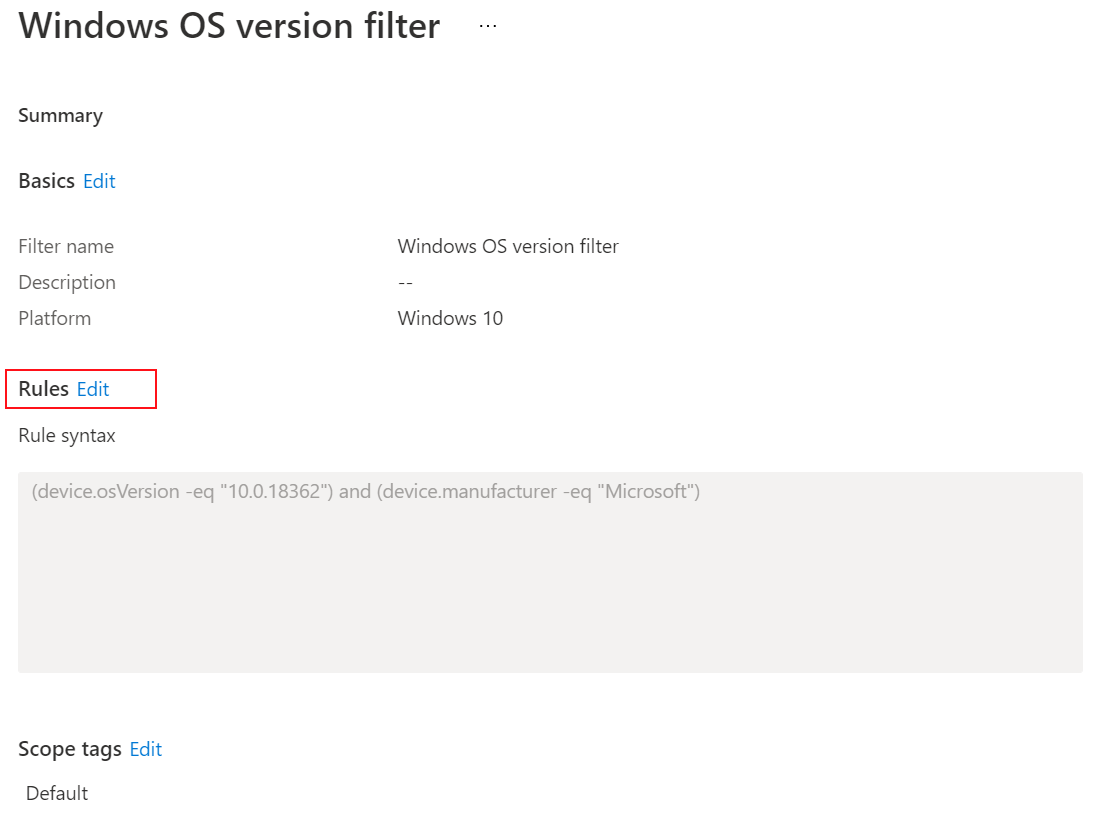Image resolution: width=1102 pixels, height=825 pixels.
Task: Select the rule syntax text box
Action: [x=550, y=570]
